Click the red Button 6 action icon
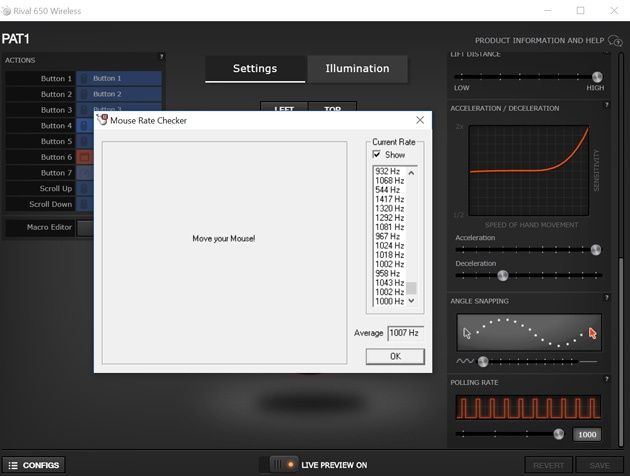Viewport: 630px width, 476px height. pyautogui.click(x=85, y=157)
